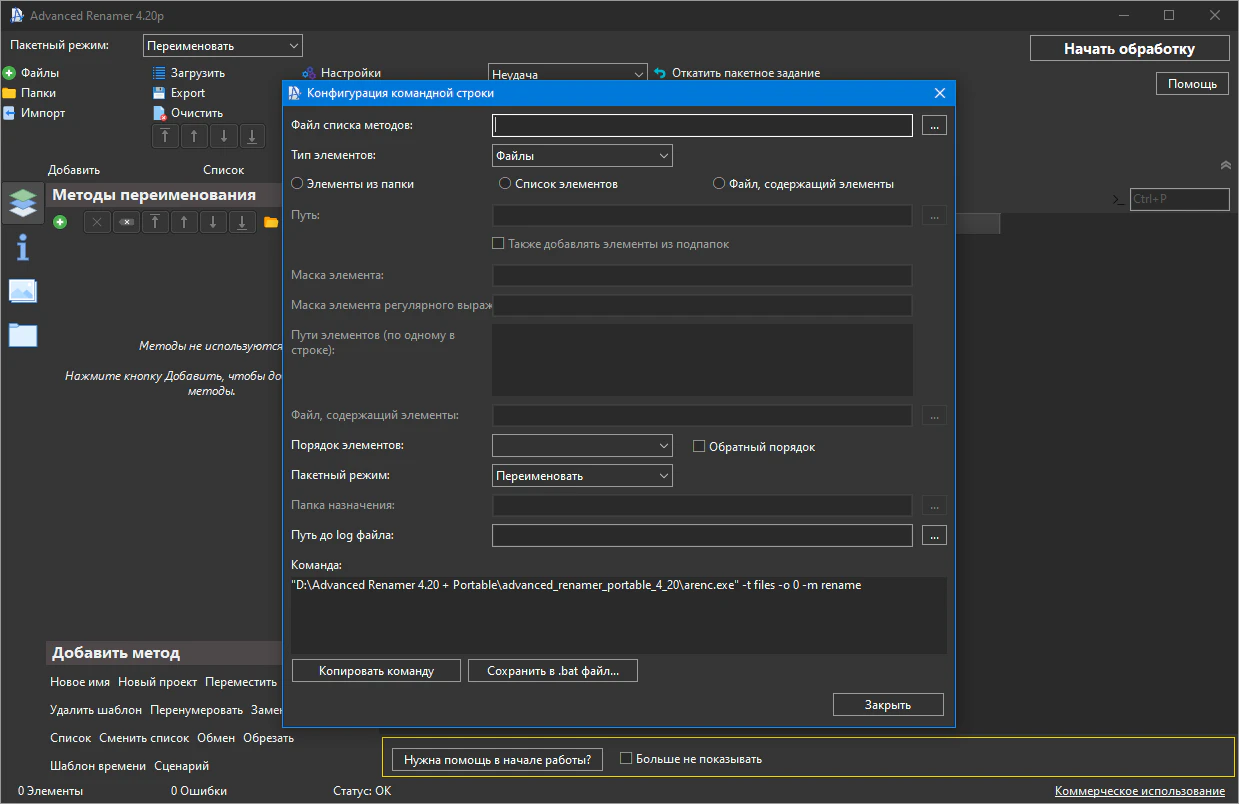
Task: Choose the Новое имя method
Action: (x=80, y=682)
